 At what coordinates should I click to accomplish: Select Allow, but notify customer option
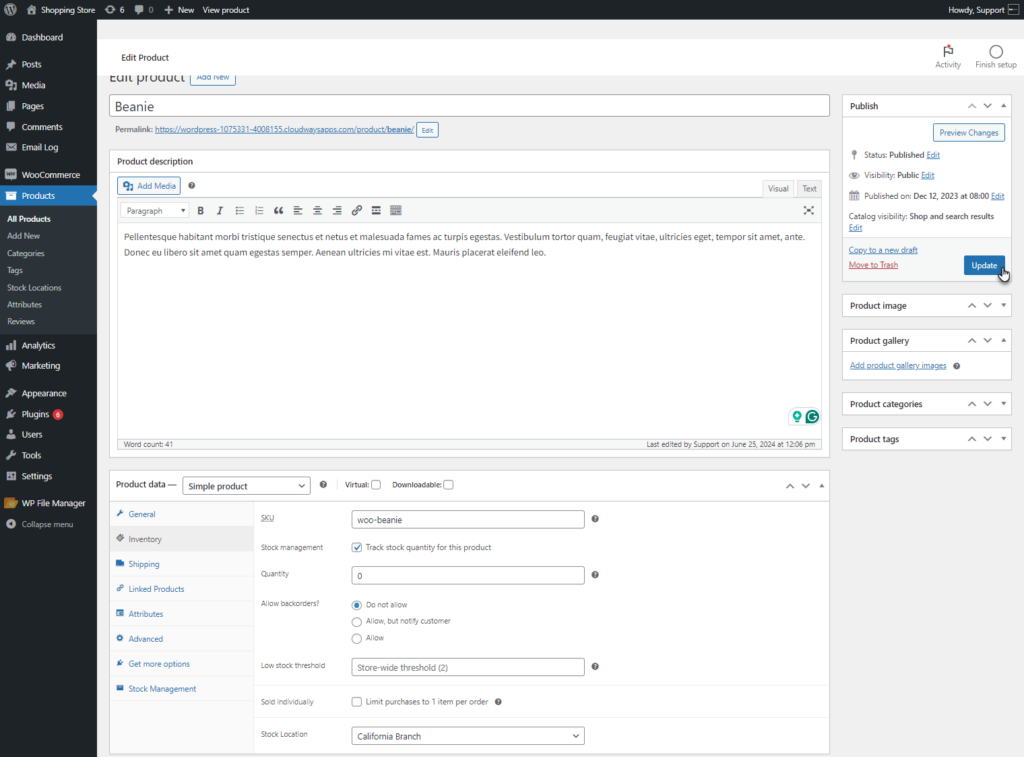(357, 622)
